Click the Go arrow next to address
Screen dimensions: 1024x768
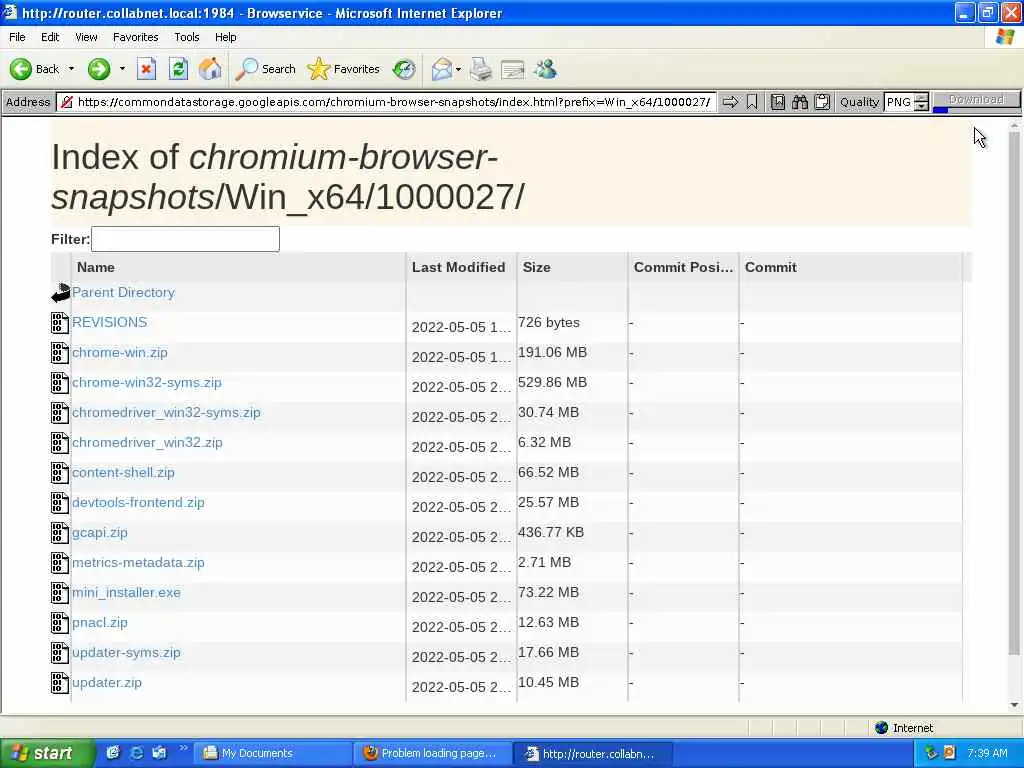coord(730,102)
